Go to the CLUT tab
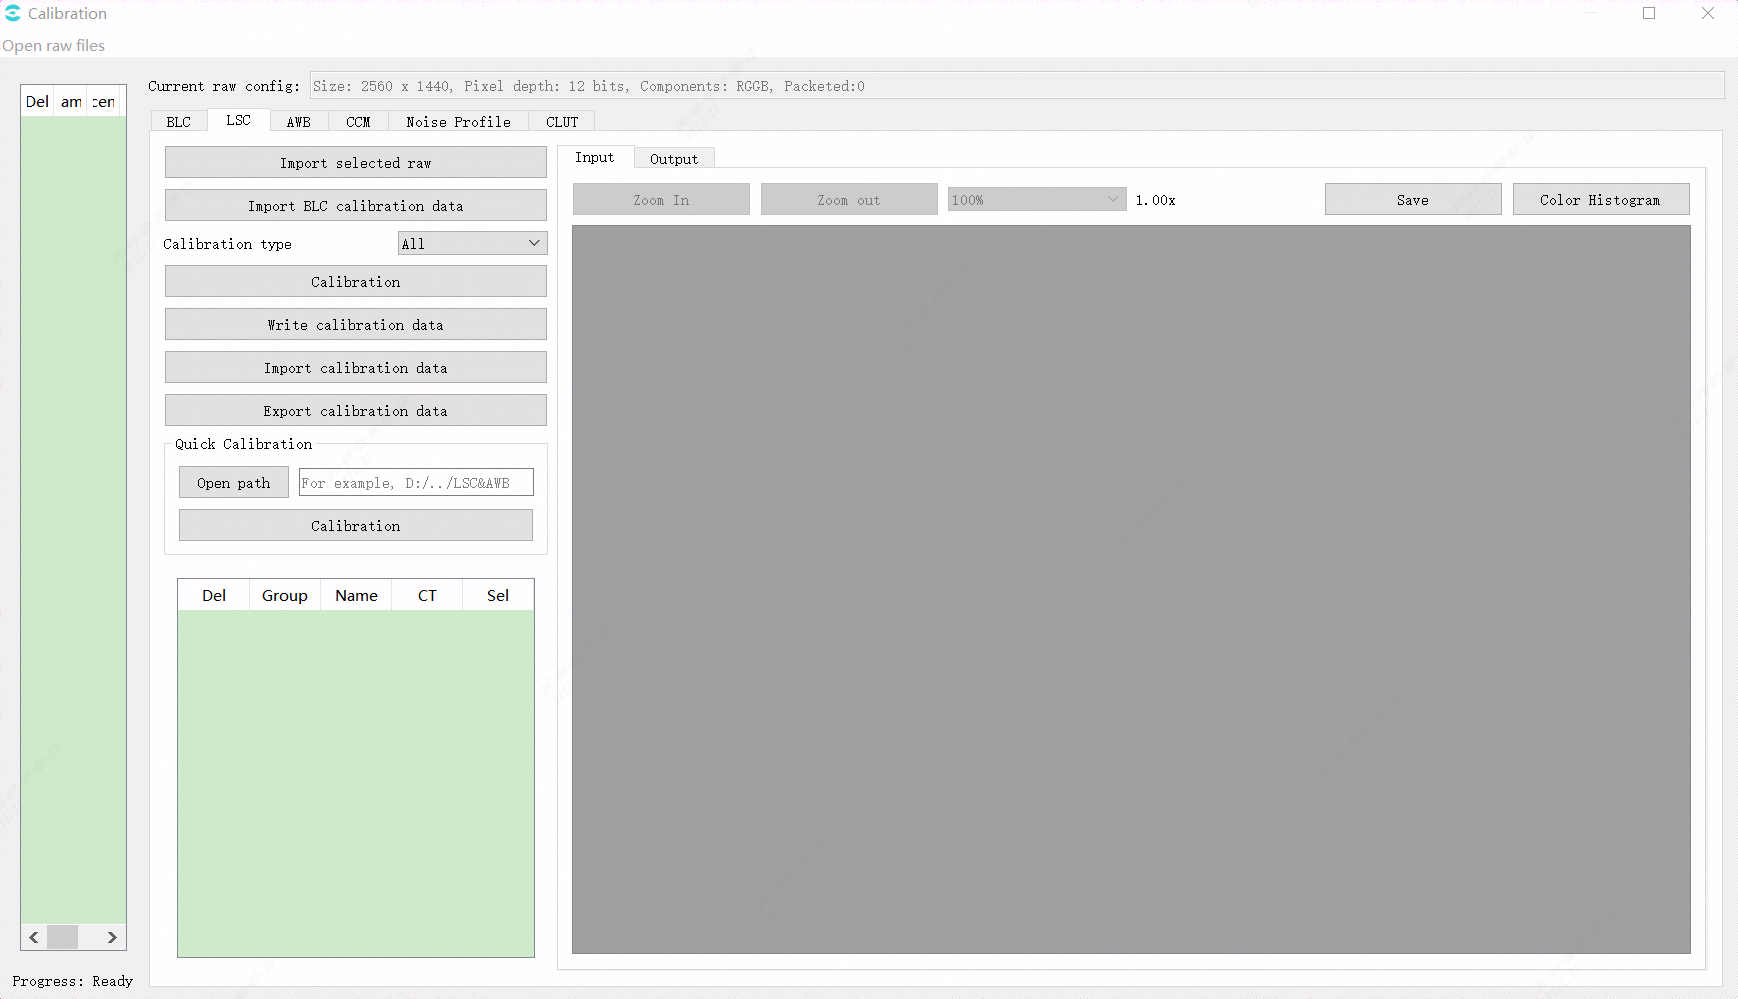The height and width of the screenshot is (999, 1738). [562, 121]
